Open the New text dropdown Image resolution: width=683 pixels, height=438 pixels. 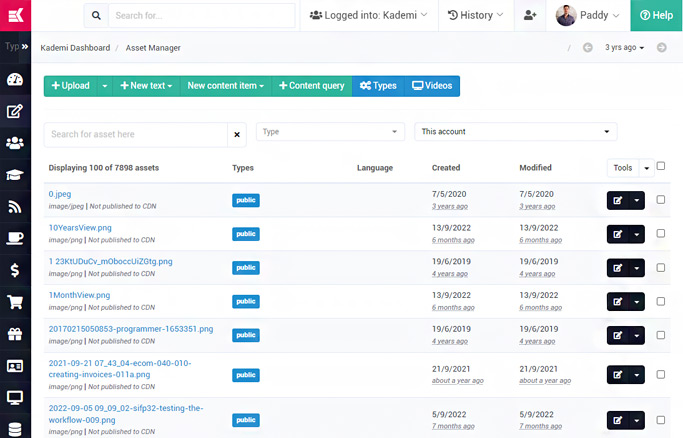coord(146,86)
